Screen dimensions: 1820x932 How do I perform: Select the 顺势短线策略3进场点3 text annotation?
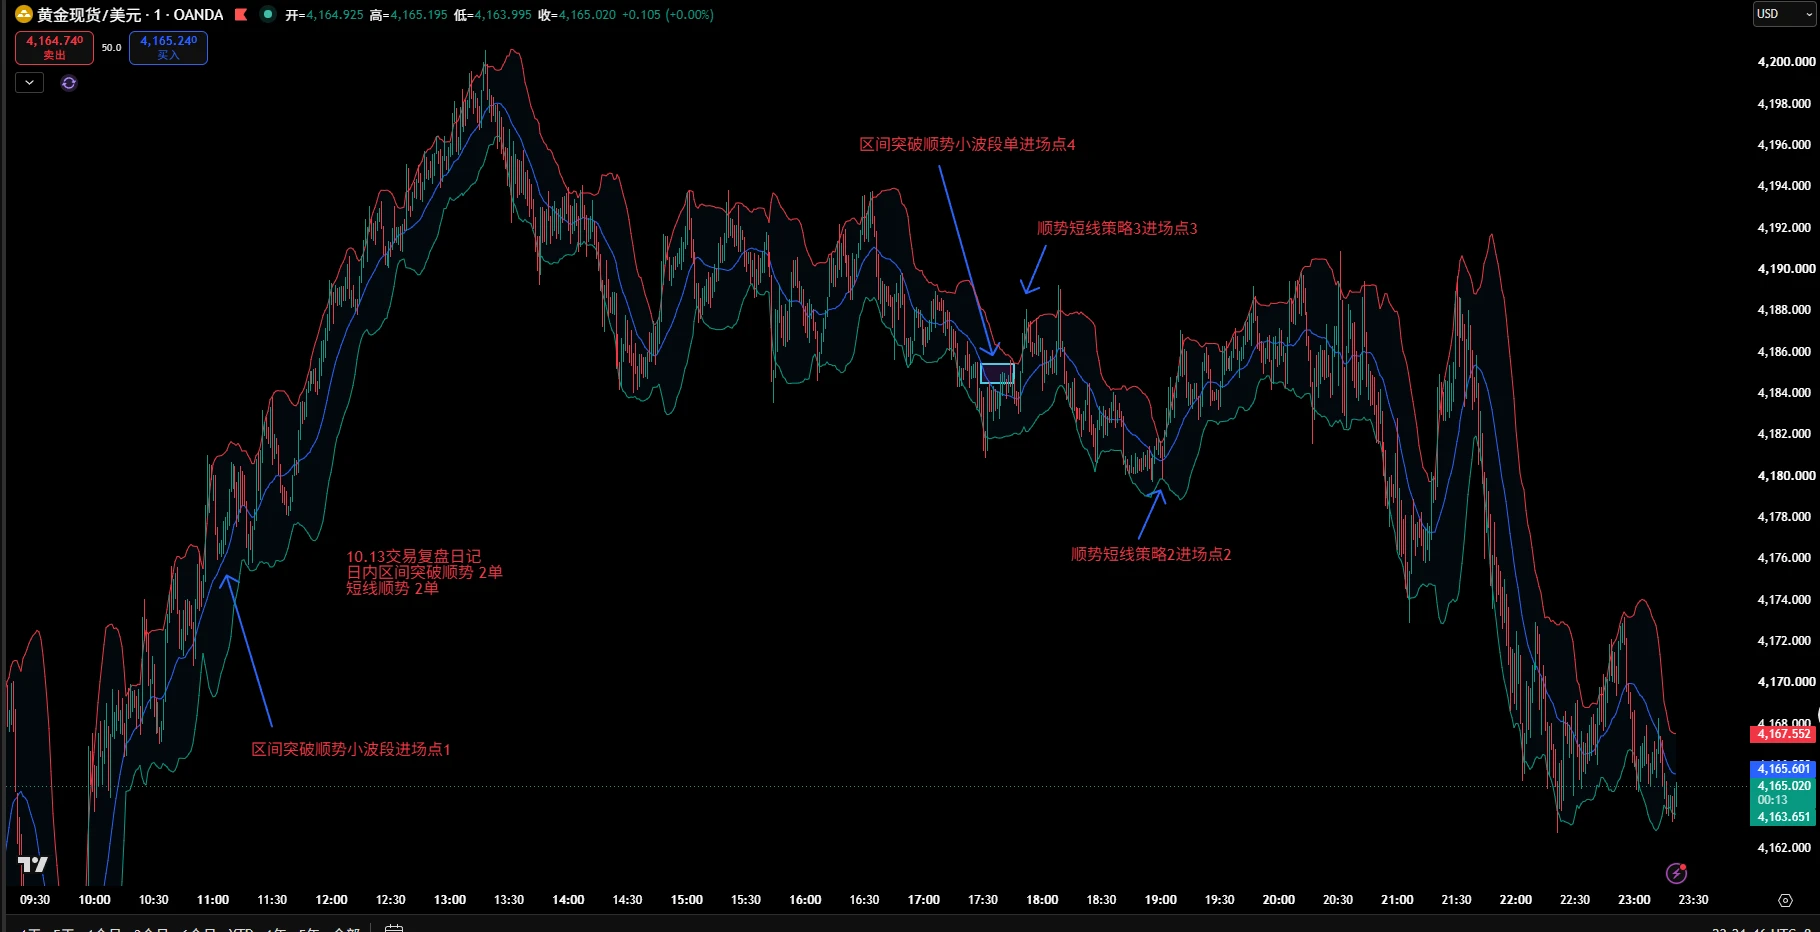pos(1117,228)
